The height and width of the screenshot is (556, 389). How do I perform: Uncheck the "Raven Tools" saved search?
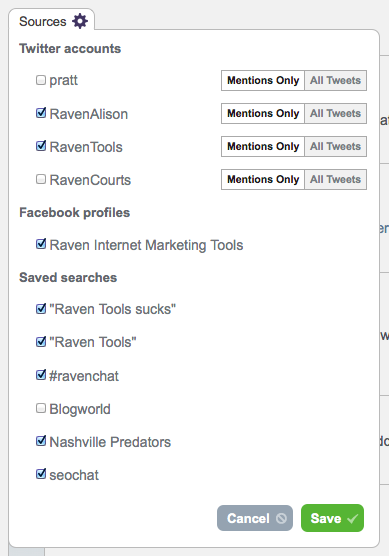coord(41,342)
